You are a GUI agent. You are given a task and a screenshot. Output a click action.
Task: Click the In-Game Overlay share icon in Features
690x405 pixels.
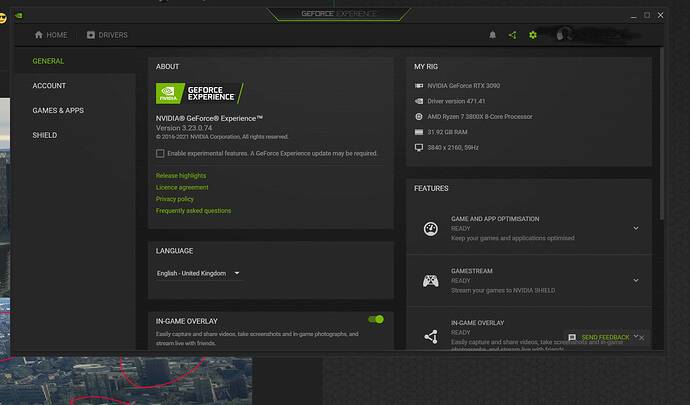[x=431, y=337]
